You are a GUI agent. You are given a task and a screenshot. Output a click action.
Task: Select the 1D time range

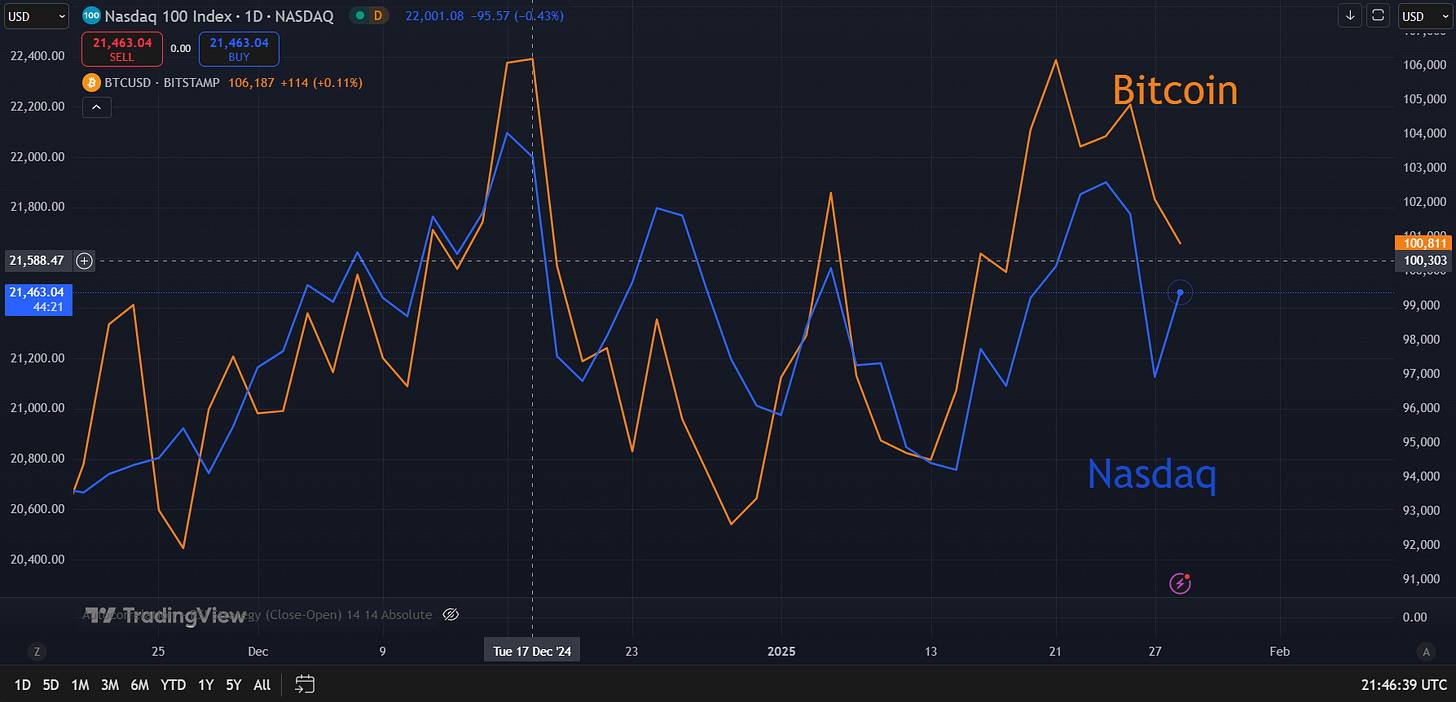22,685
